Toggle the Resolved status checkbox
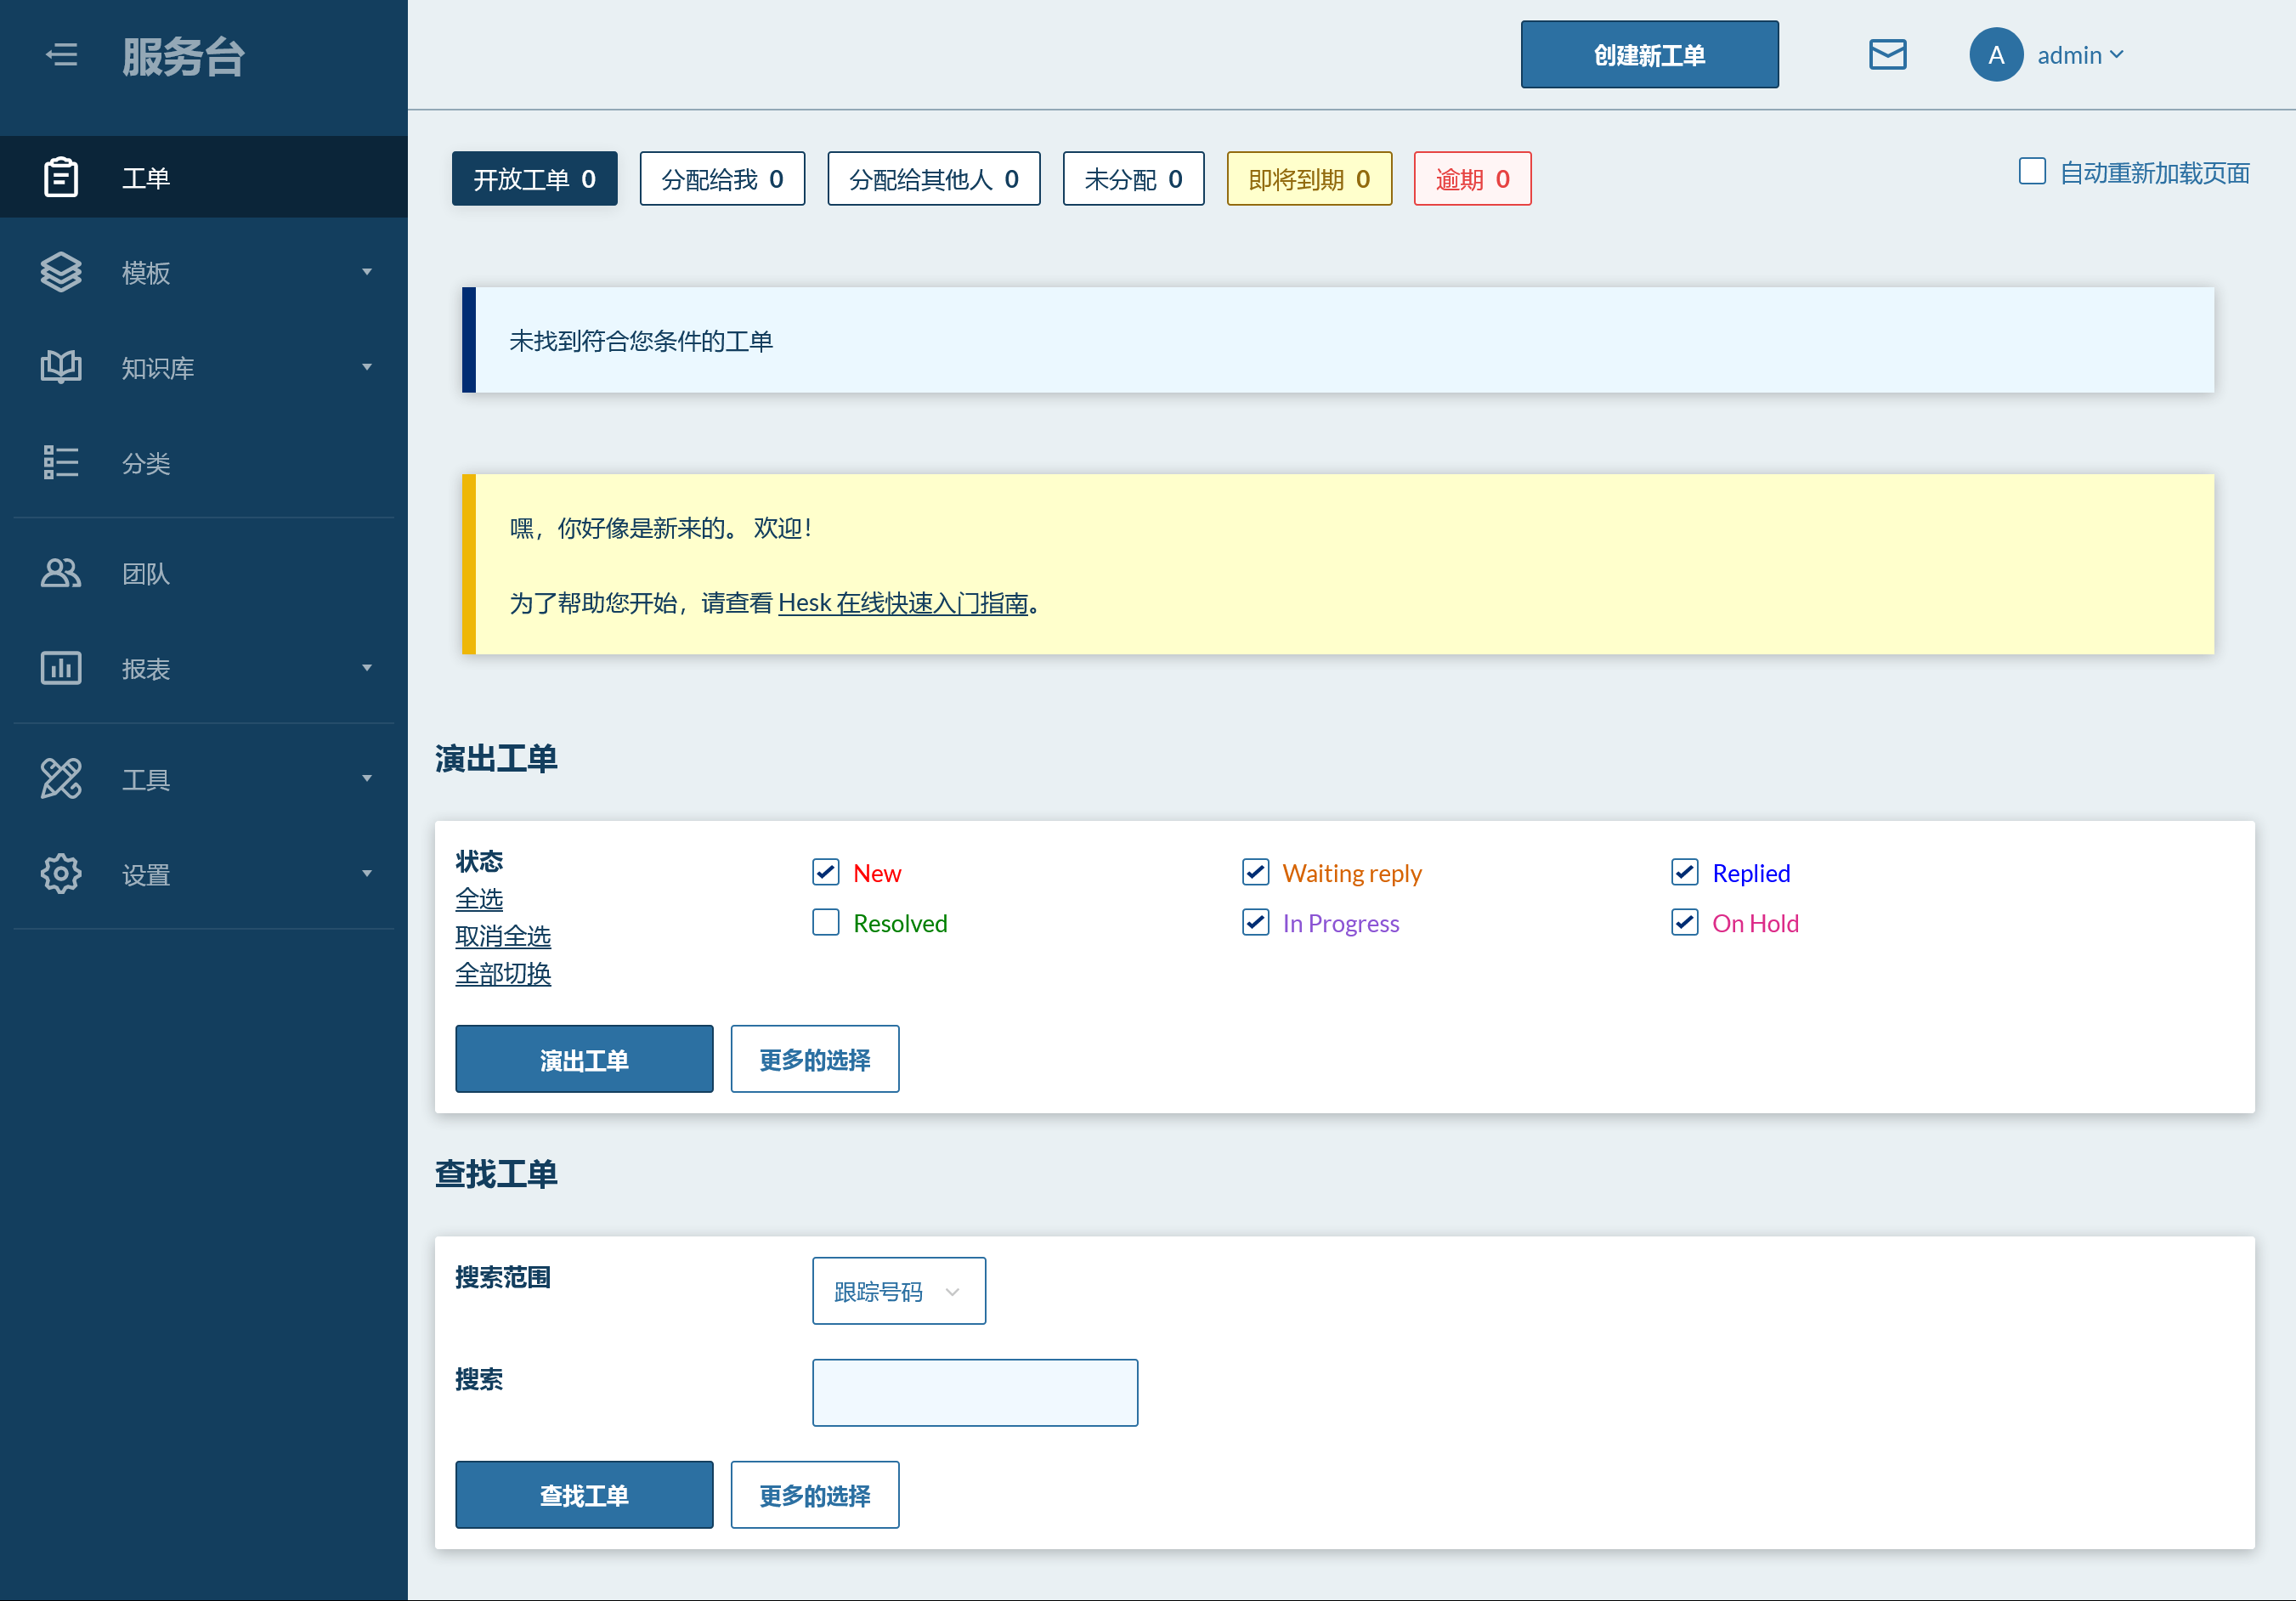The image size is (2296, 1601). 827,923
